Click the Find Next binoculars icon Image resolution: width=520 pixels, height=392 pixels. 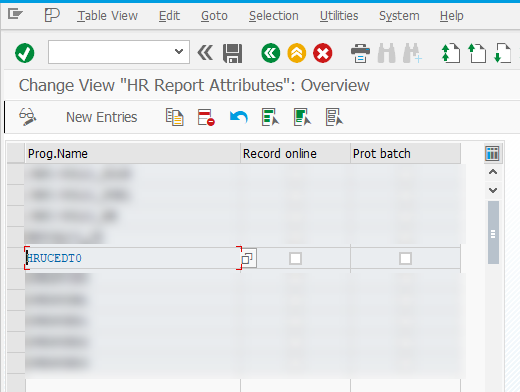(412, 53)
